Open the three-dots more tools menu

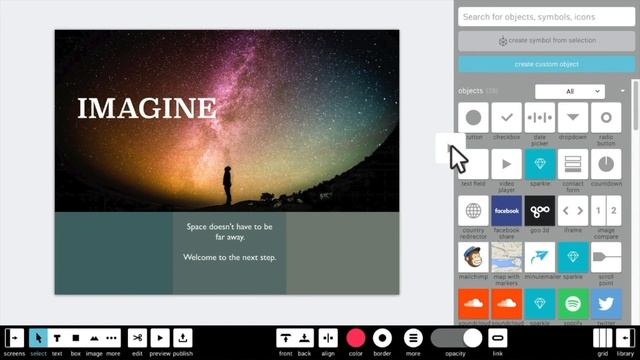pyautogui.click(x=111, y=338)
